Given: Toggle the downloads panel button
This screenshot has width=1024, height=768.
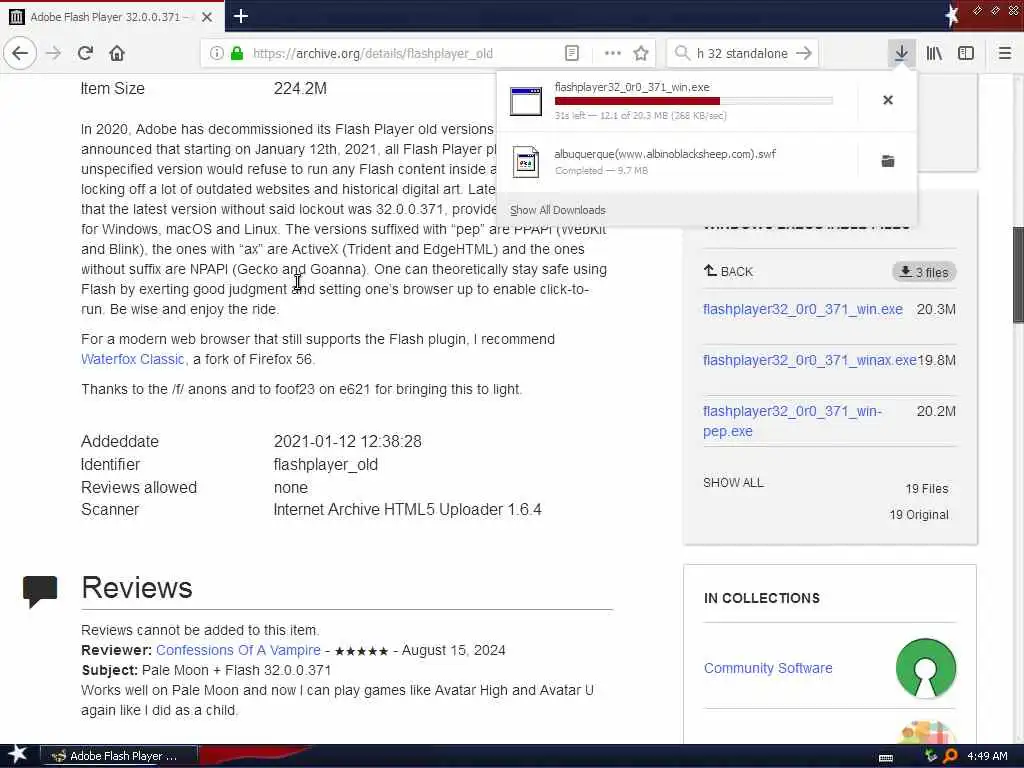Looking at the screenshot, I should tap(901, 54).
